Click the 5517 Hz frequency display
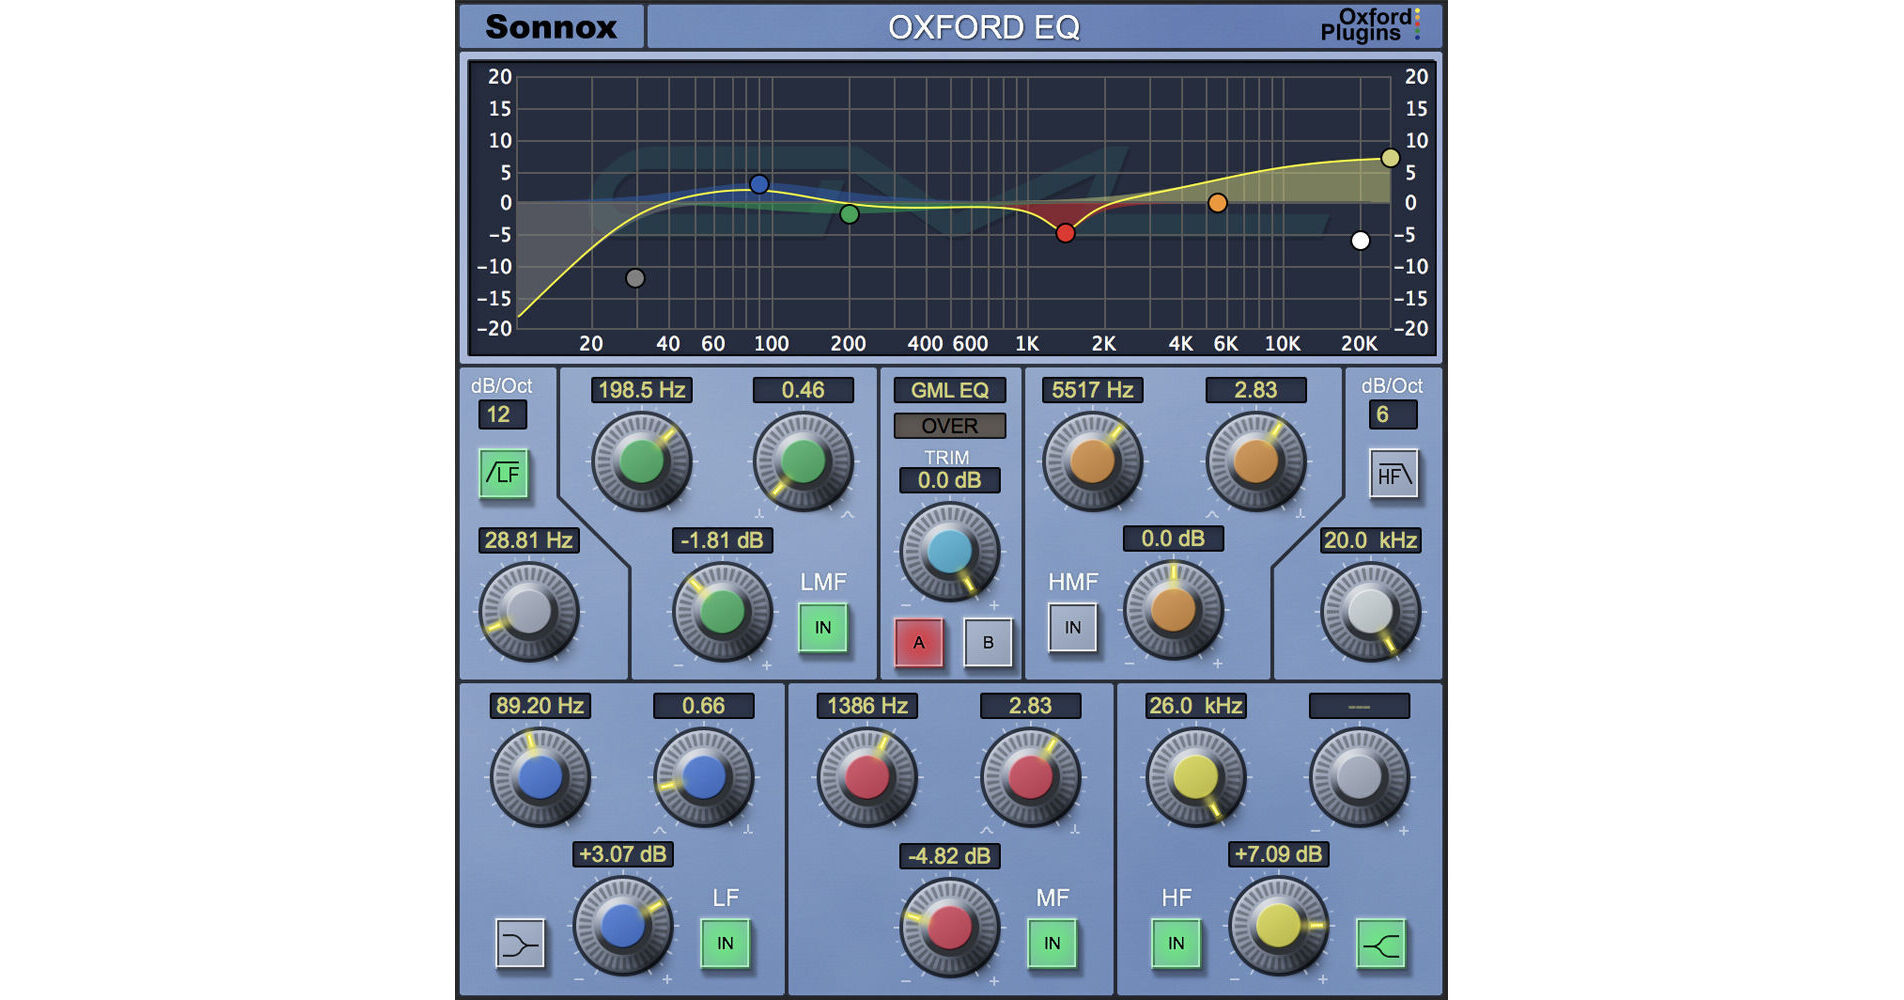The image size is (1904, 1000). pyautogui.click(x=1094, y=390)
